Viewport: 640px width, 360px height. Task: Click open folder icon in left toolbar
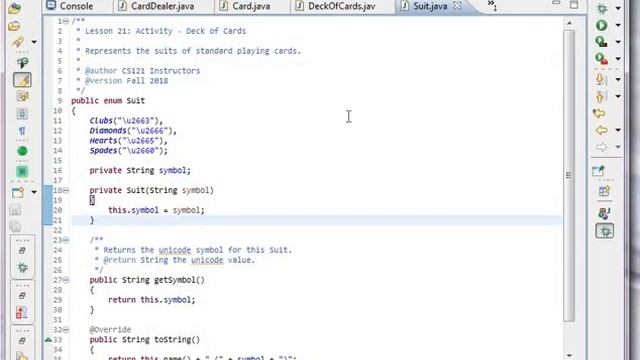pos(15,26)
